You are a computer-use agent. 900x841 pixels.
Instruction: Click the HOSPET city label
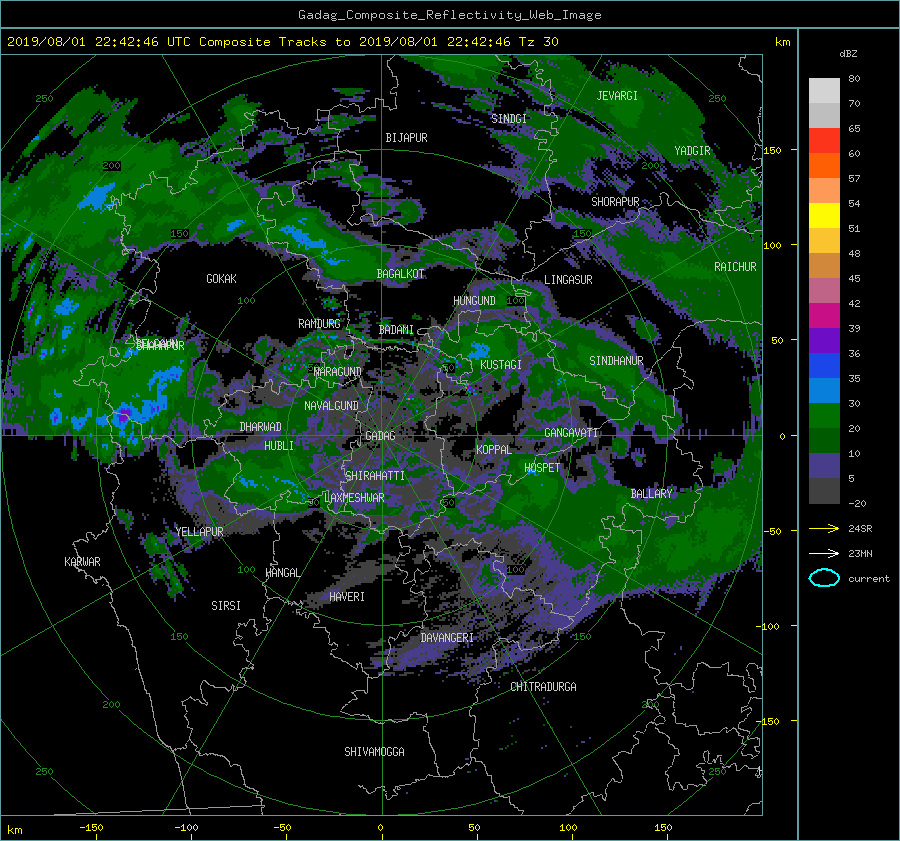coord(542,468)
